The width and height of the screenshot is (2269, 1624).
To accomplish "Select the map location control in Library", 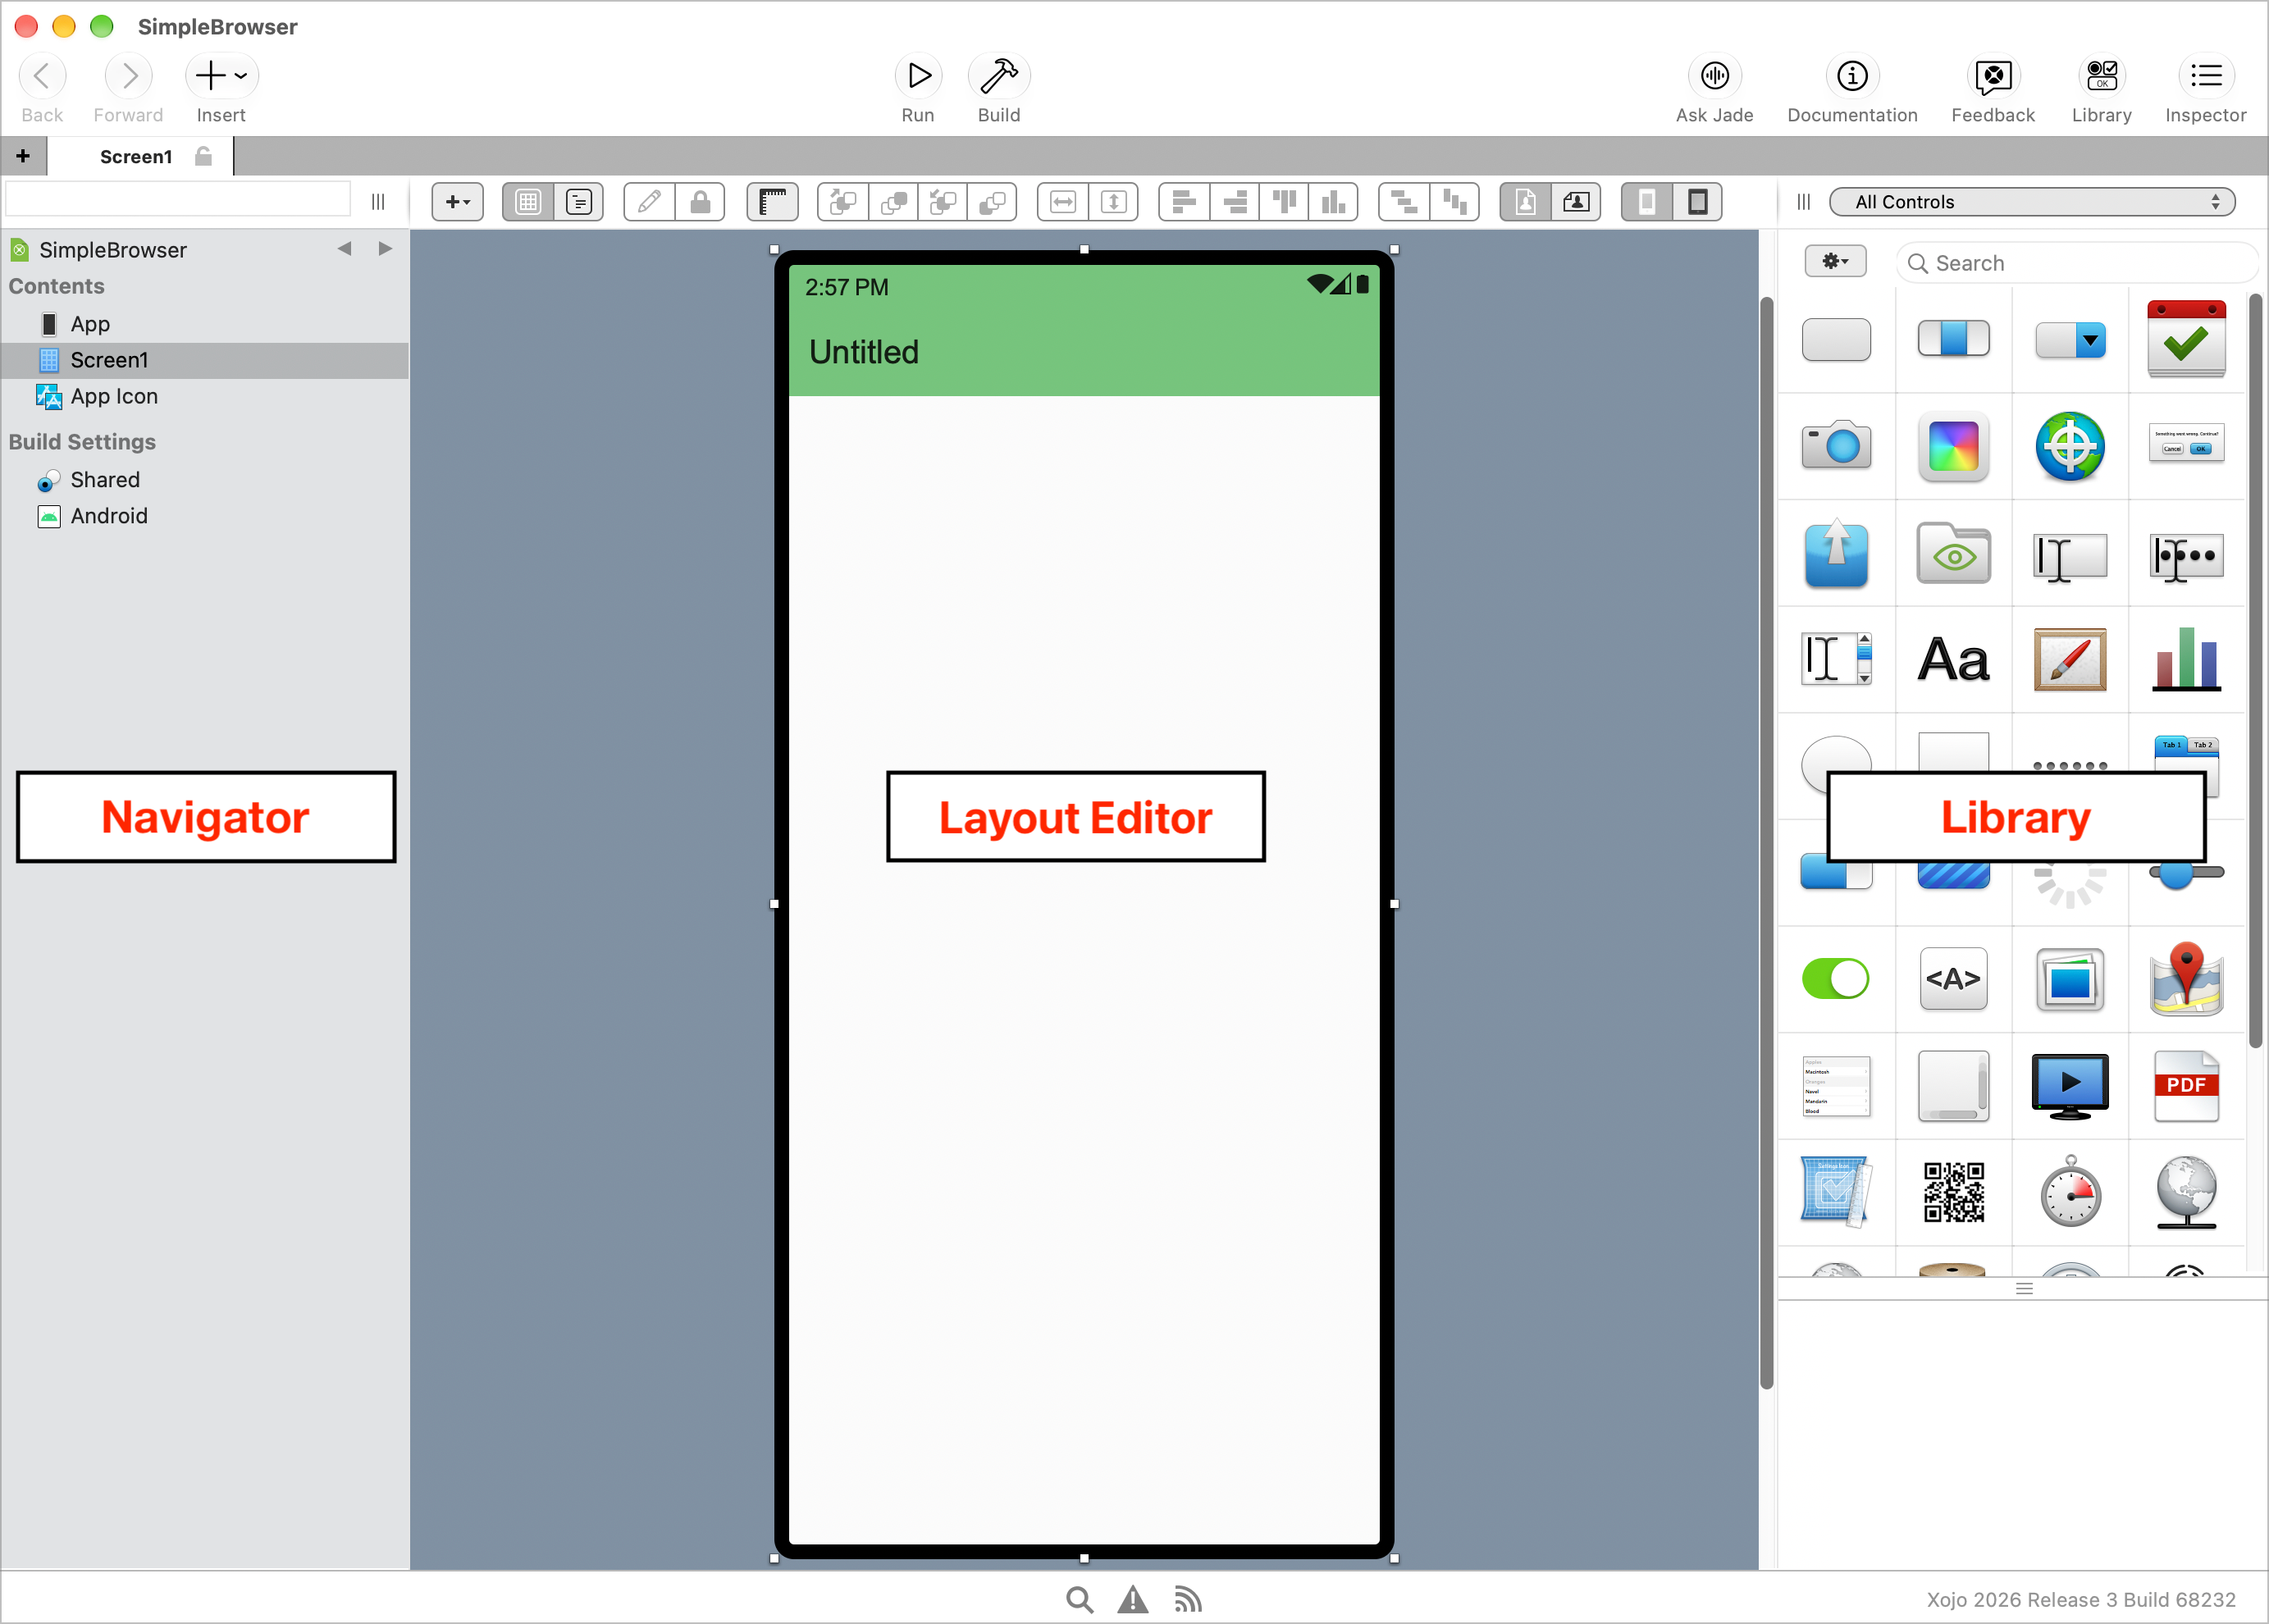I will pos(2187,978).
